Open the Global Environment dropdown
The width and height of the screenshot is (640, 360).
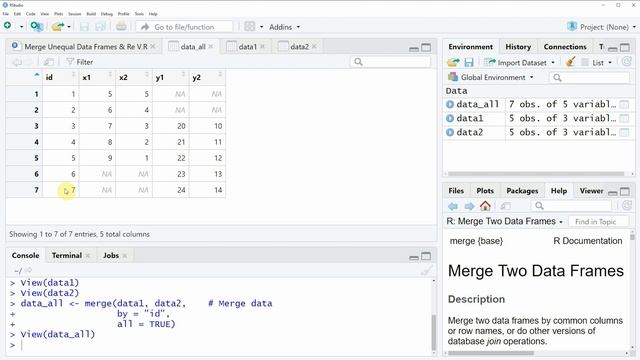pyautogui.click(x=491, y=77)
